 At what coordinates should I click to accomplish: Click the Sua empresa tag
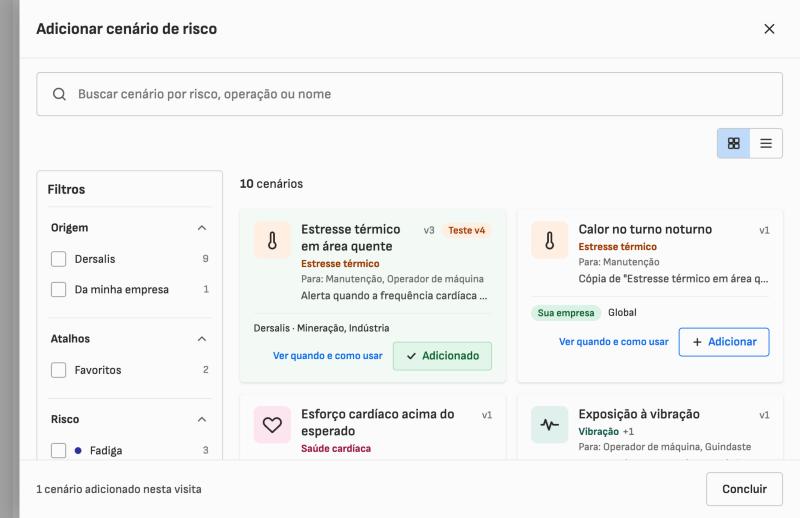click(x=566, y=313)
